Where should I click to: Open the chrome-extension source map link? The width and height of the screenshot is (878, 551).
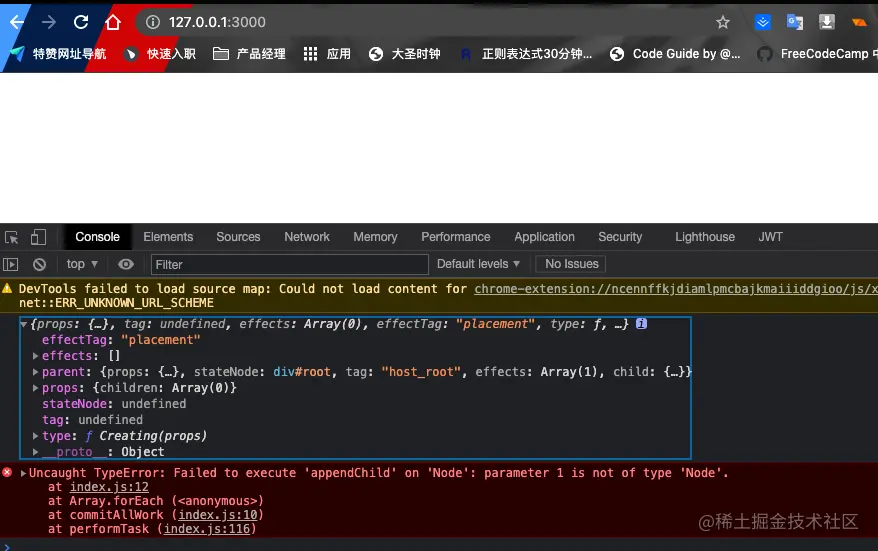[676, 289]
